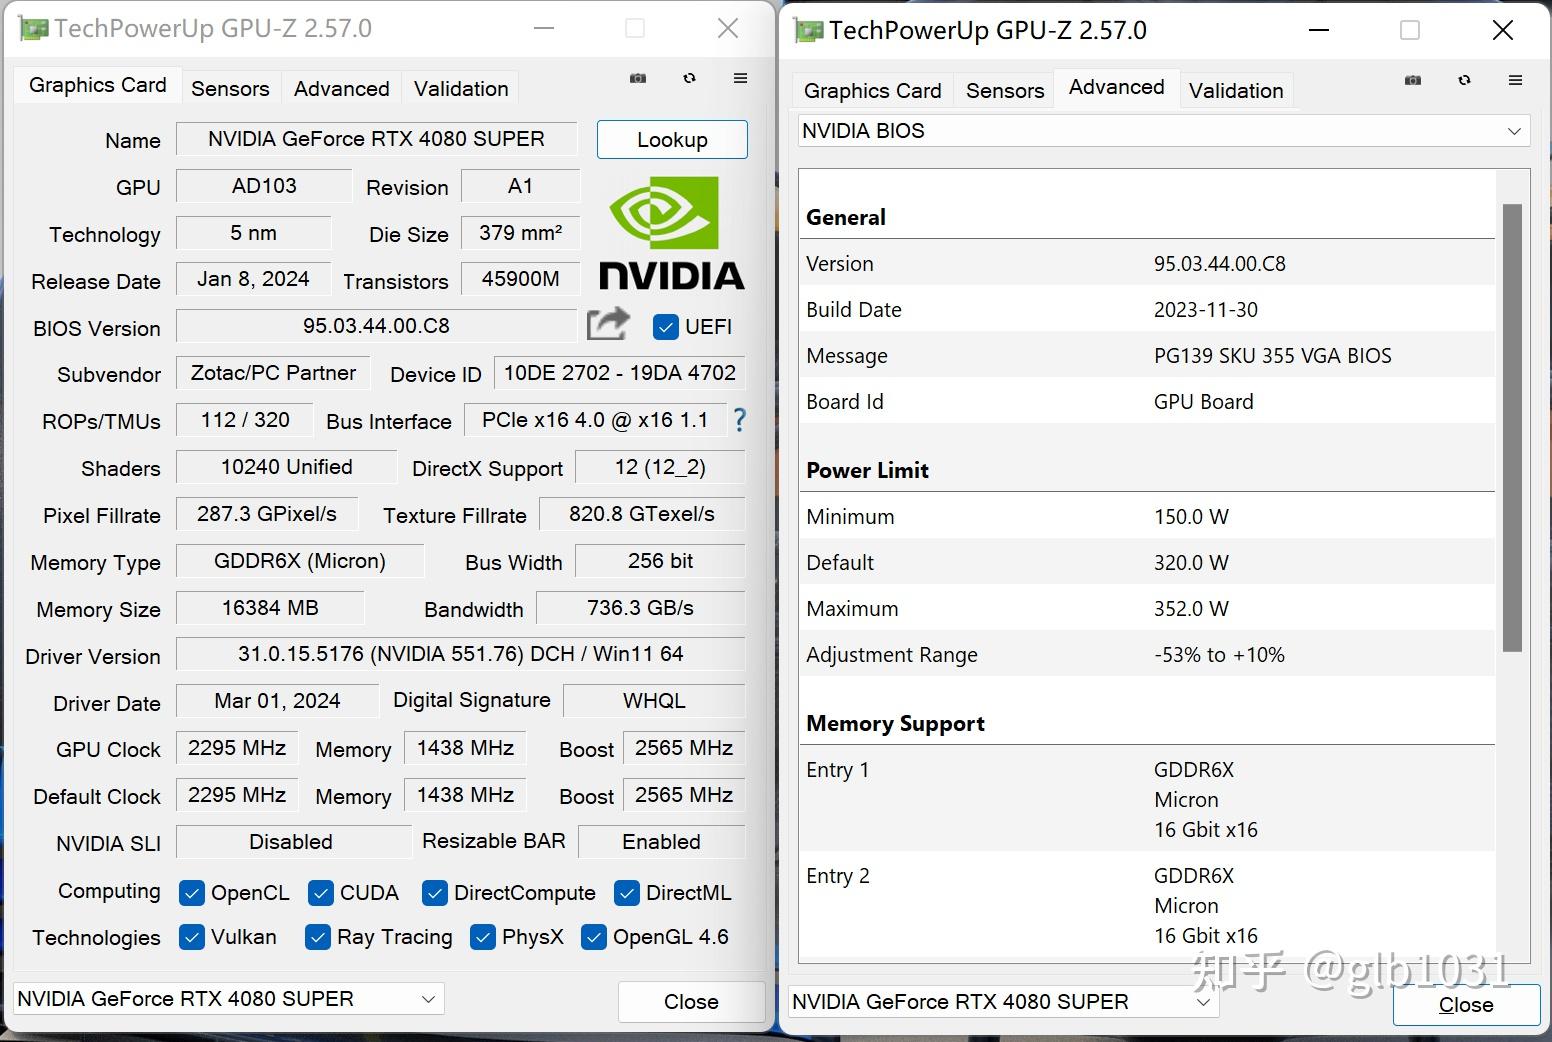This screenshot has width=1552, height=1042.
Task: Click the Lookup button
Action: point(672,140)
